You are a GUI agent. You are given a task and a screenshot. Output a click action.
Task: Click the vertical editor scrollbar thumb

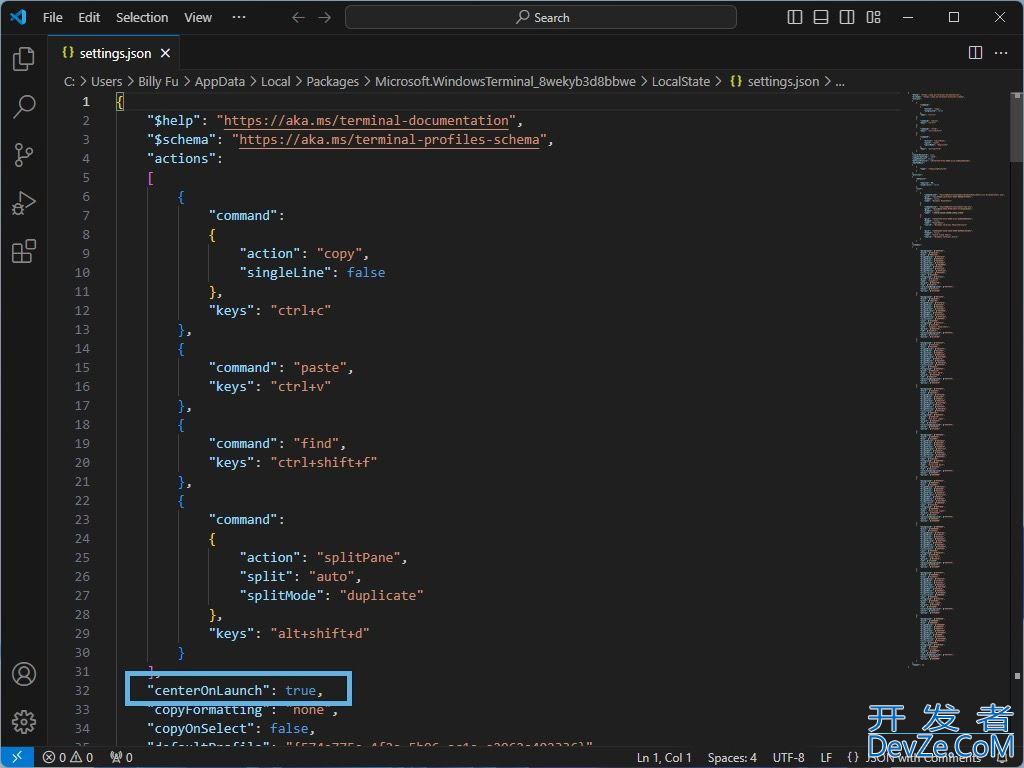(x=1016, y=127)
